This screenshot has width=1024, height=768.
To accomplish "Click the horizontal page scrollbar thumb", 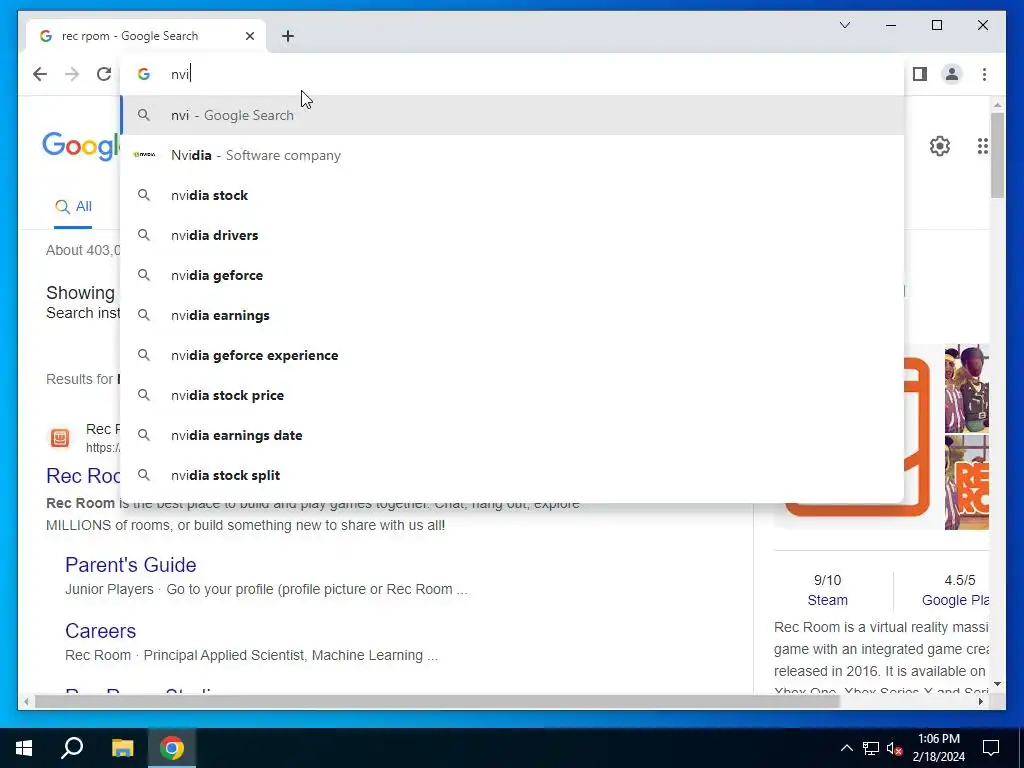I will (437, 701).
